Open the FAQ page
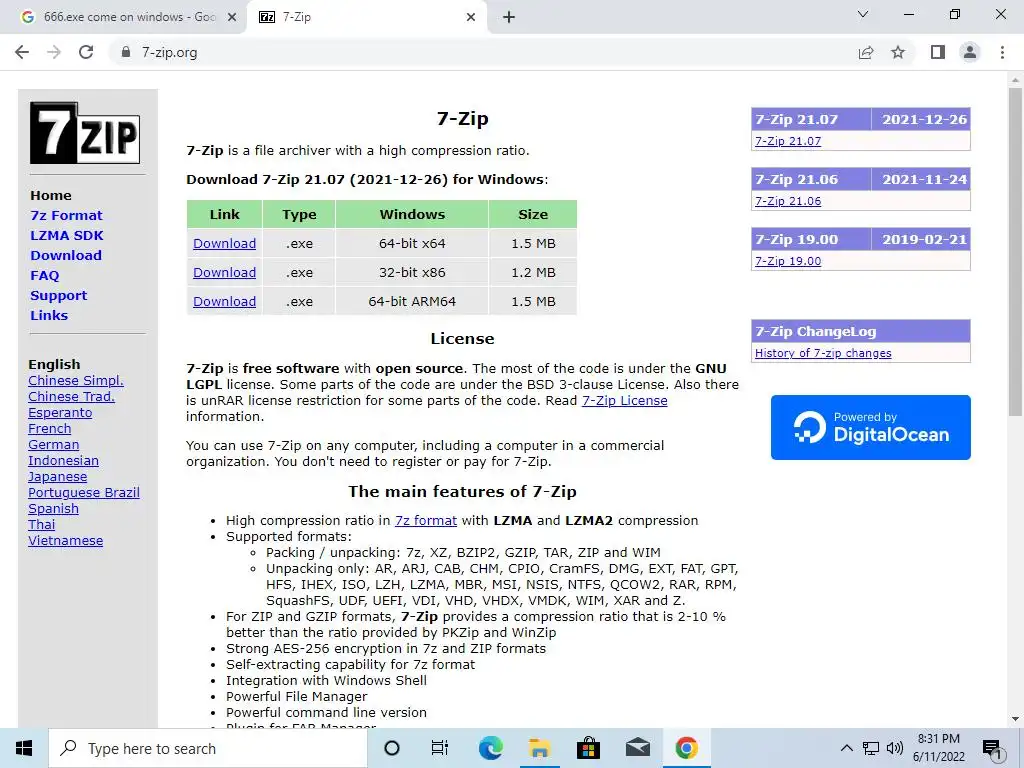Screen dimensions: 1024x768 pyautogui.click(x=44, y=276)
